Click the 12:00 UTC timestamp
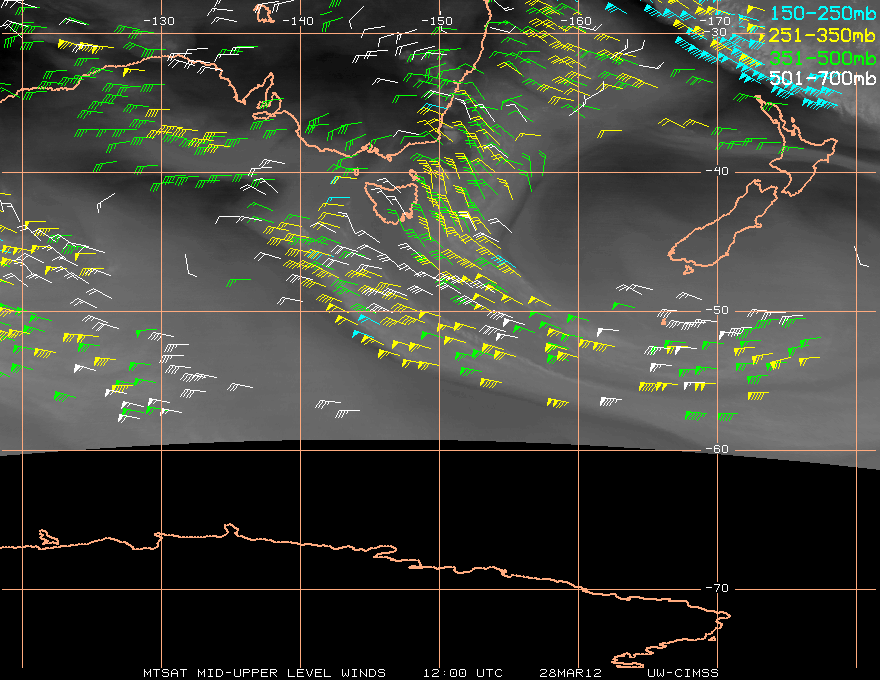Viewport: 880px width, 680px height. (x=462, y=673)
